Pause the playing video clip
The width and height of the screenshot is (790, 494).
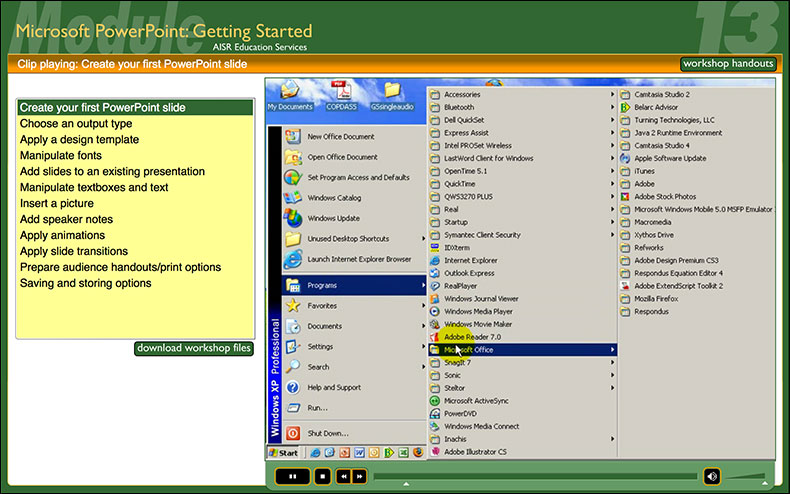(293, 476)
